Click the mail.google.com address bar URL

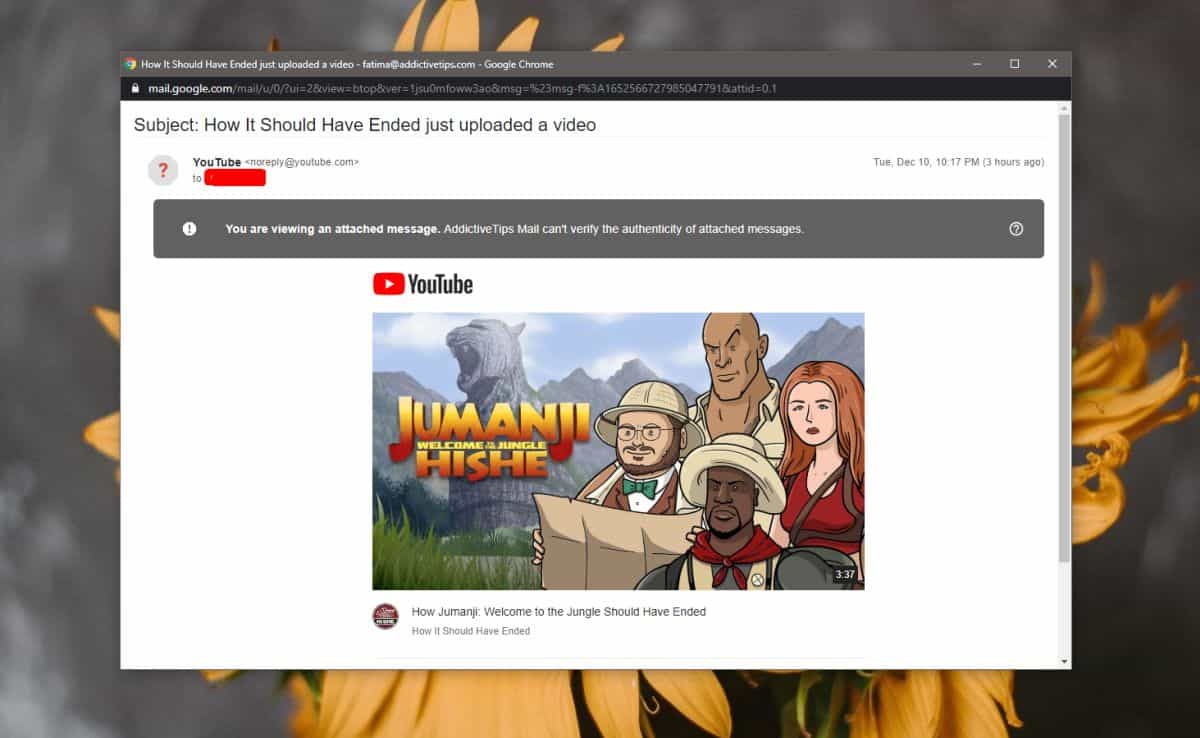(x=463, y=89)
